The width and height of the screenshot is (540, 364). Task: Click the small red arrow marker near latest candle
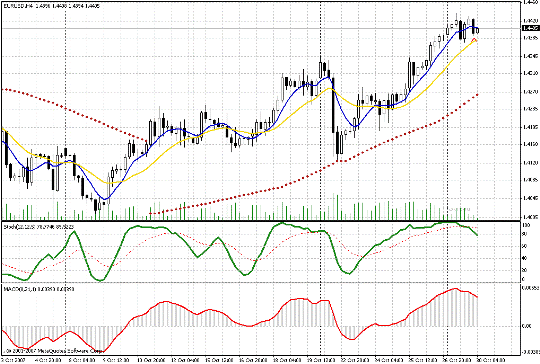pos(475,40)
